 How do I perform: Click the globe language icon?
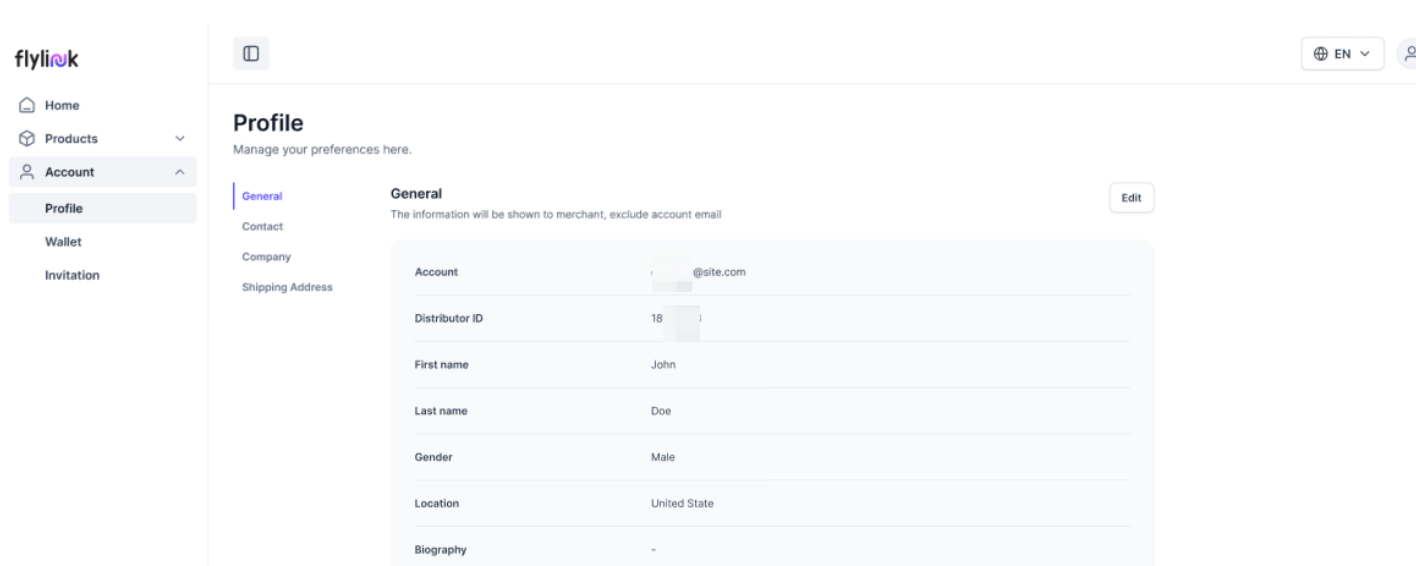tap(1322, 54)
